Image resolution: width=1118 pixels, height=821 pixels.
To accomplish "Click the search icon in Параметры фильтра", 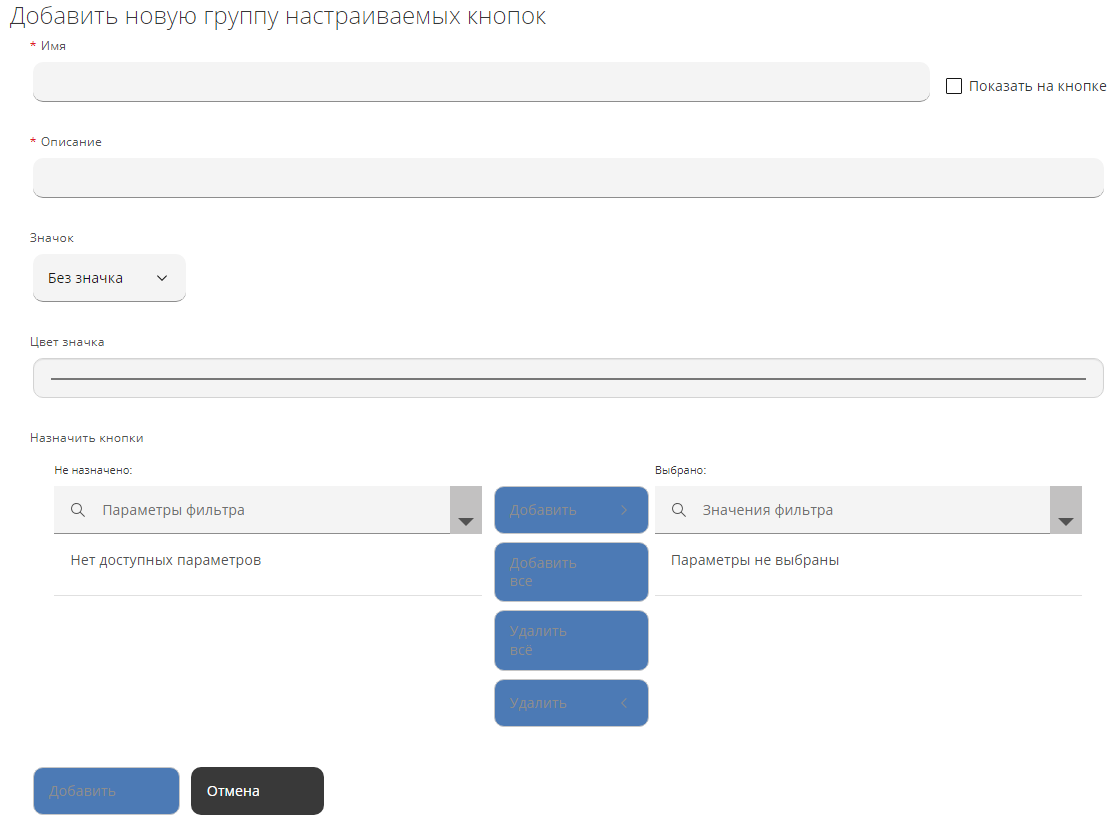I will (x=78, y=510).
